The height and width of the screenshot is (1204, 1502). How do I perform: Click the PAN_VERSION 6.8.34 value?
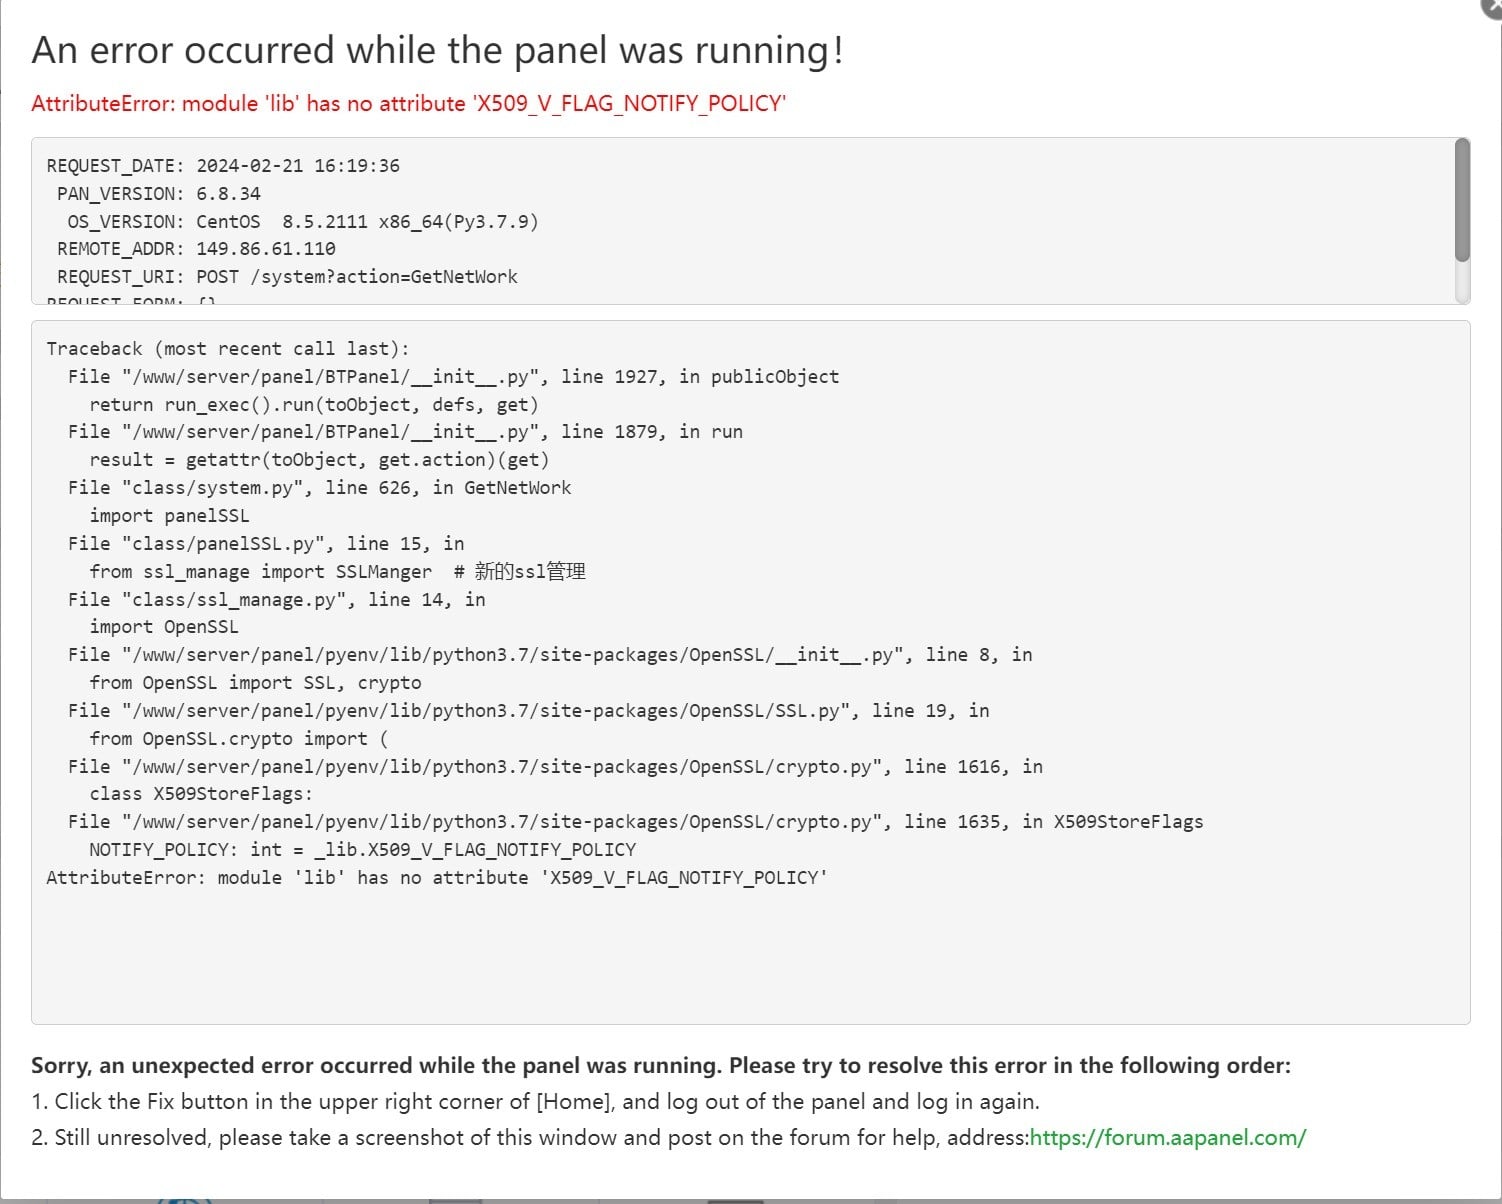pos(228,194)
